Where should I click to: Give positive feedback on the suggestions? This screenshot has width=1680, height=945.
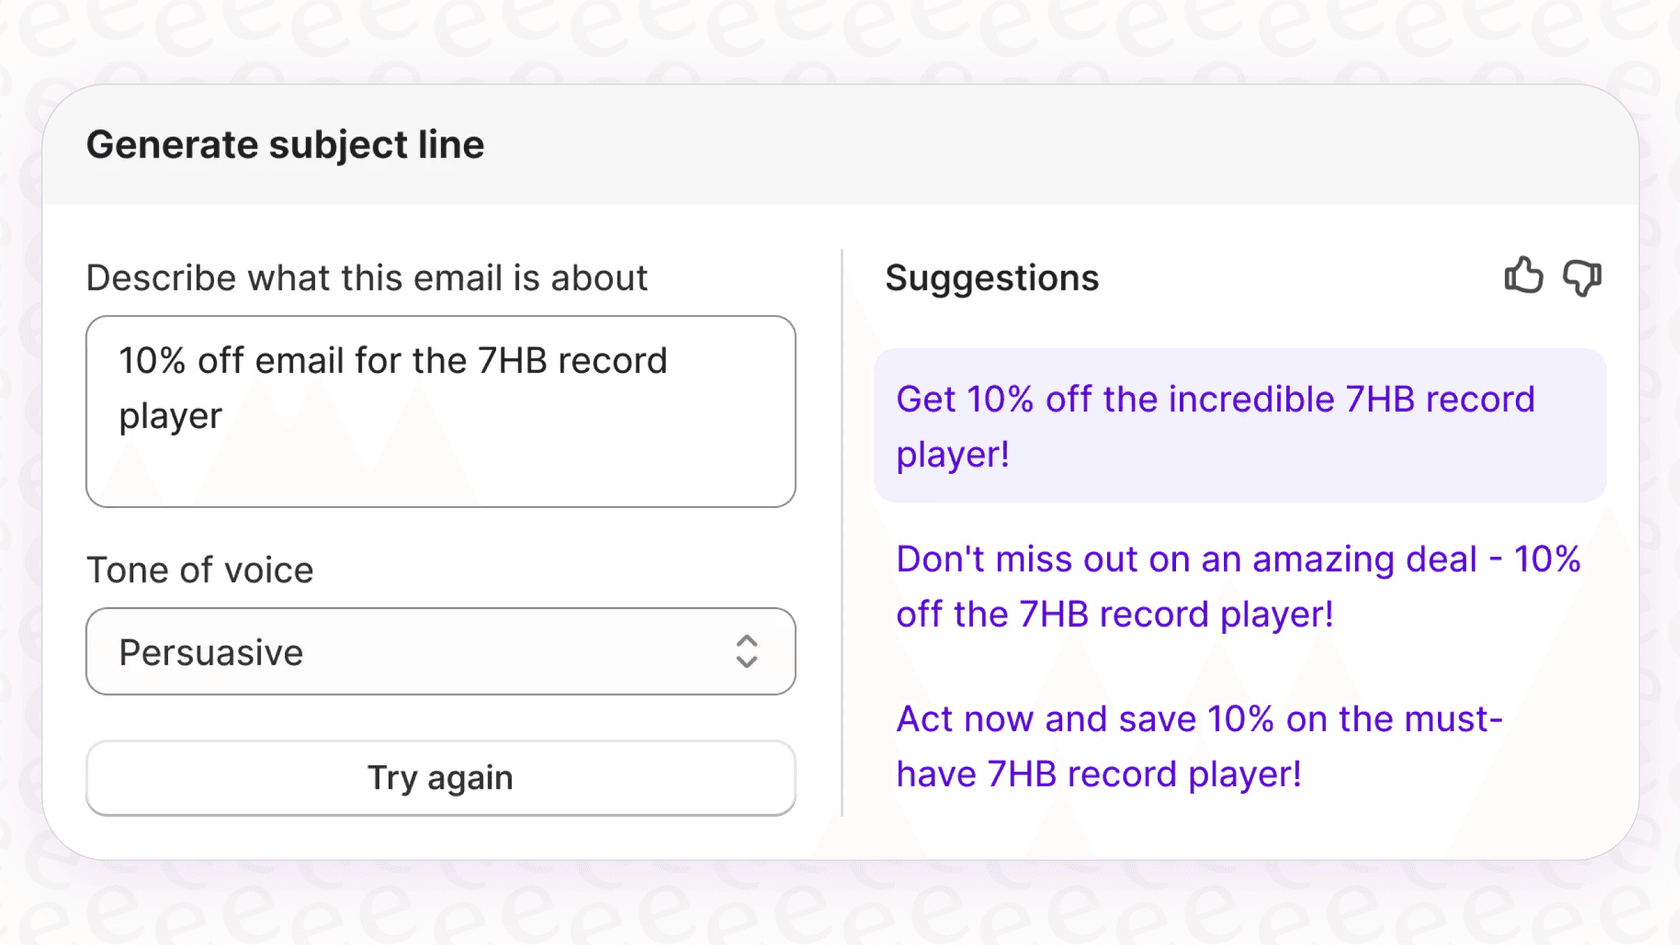click(1523, 277)
